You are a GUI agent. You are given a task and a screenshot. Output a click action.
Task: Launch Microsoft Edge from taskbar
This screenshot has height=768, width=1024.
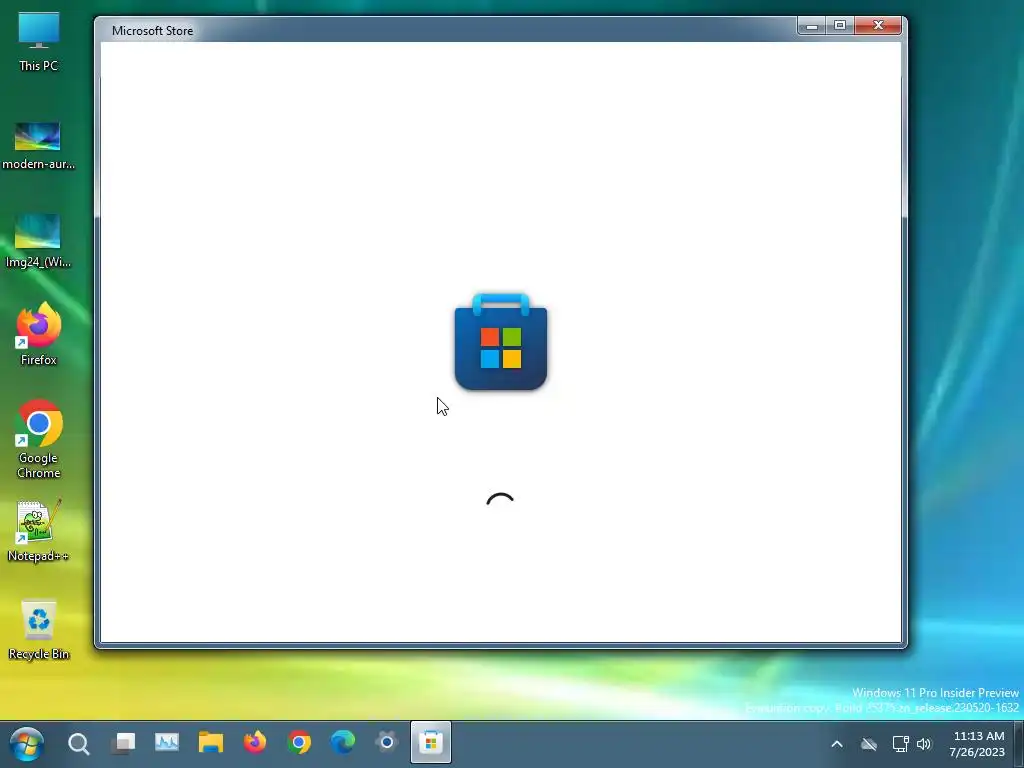coord(343,743)
